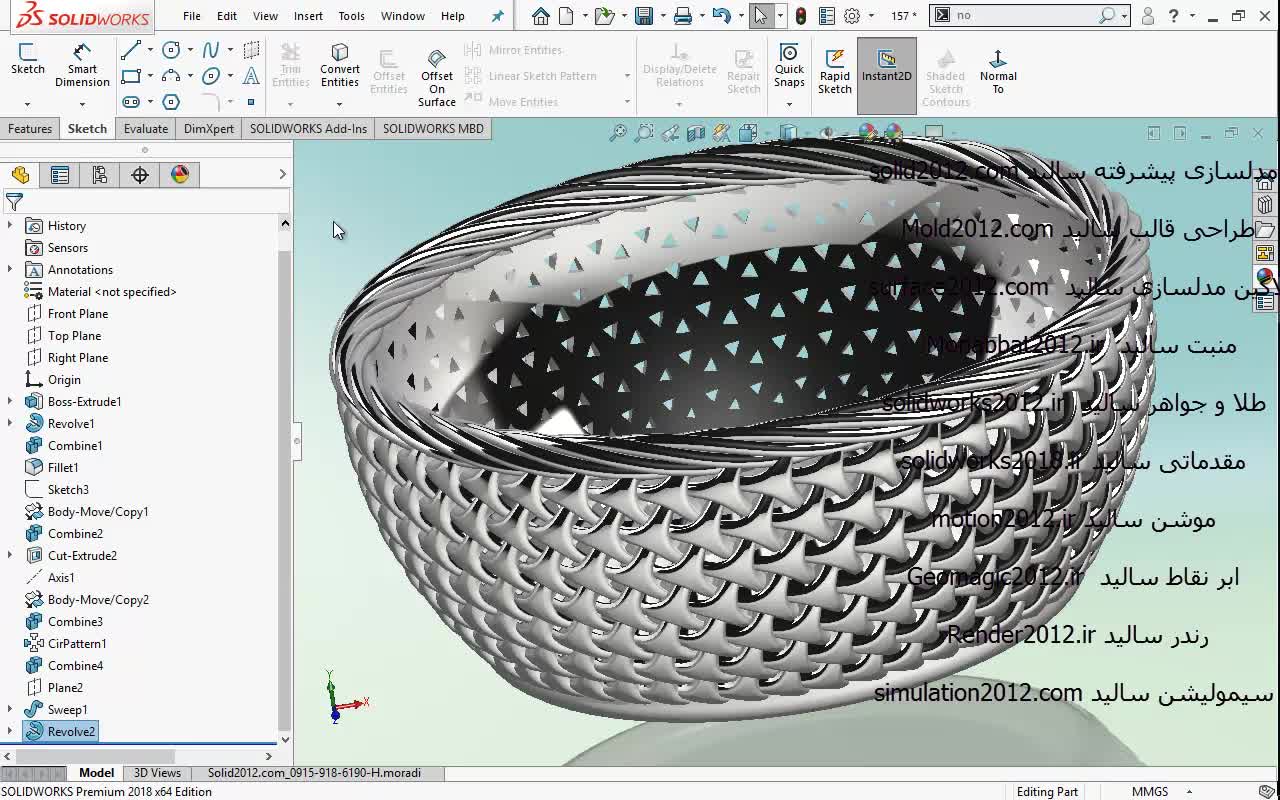Select the sketch Point tool

[x=251, y=102]
